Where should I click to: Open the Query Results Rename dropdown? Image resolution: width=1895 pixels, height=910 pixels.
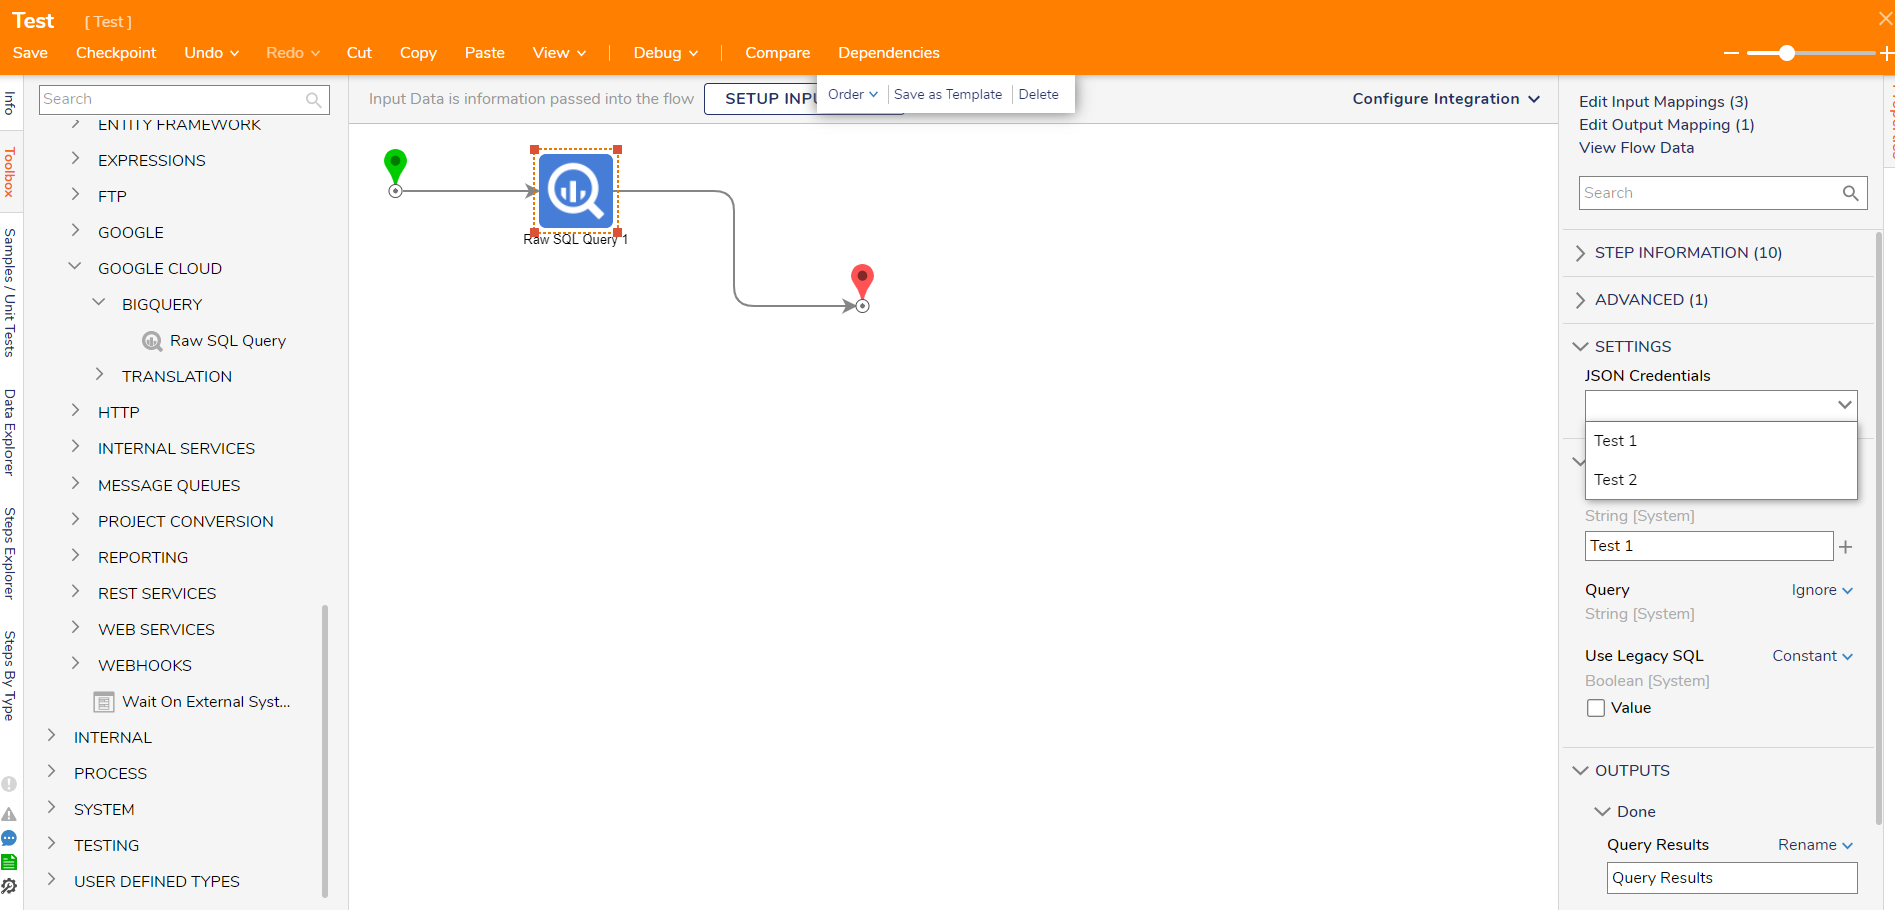(x=1815, y=845)
